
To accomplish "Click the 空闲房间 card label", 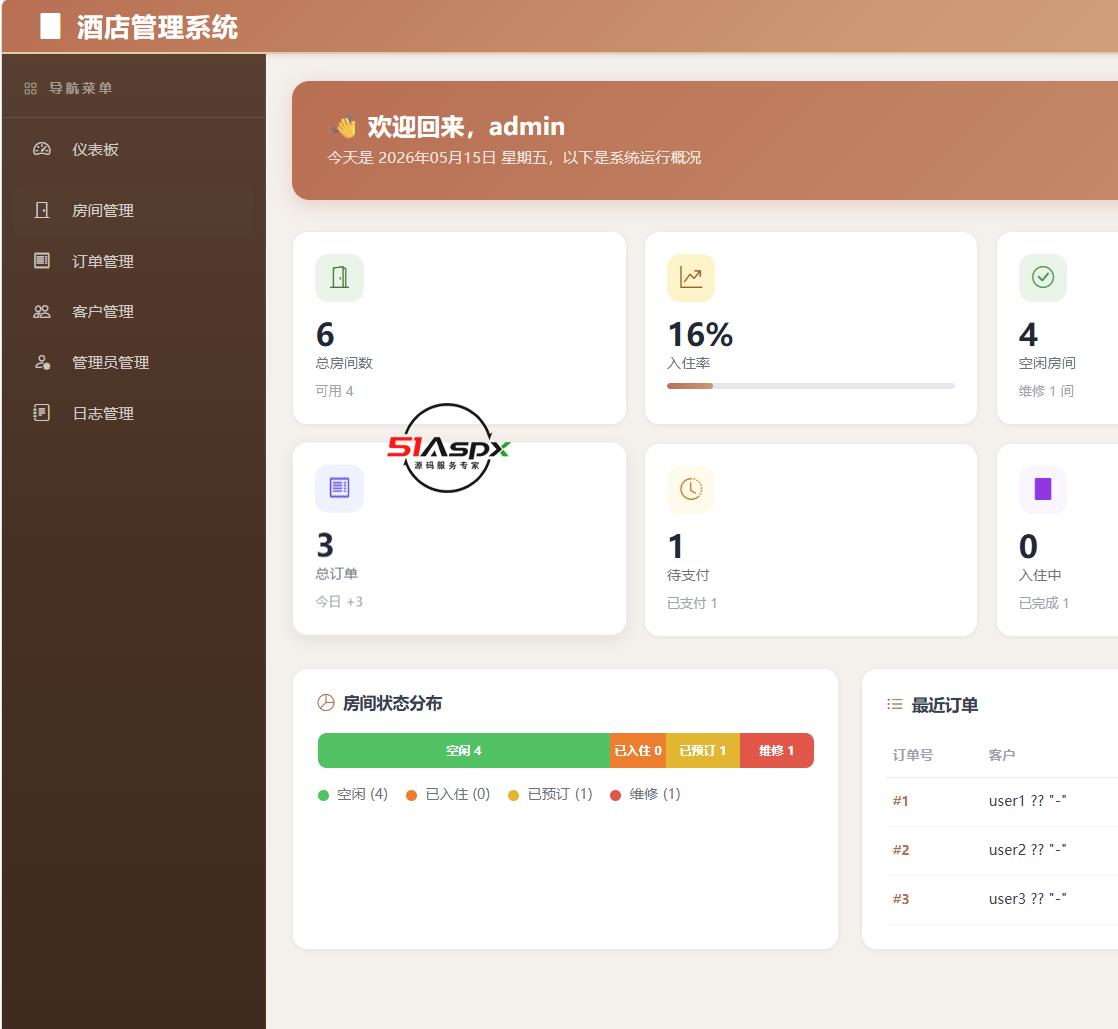I will (1047, 363).
